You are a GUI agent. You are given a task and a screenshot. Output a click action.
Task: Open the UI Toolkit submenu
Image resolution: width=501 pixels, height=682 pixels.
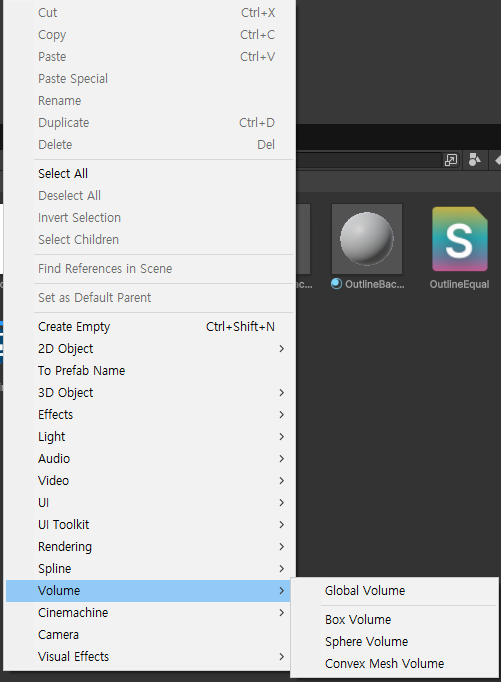[150, 525]
